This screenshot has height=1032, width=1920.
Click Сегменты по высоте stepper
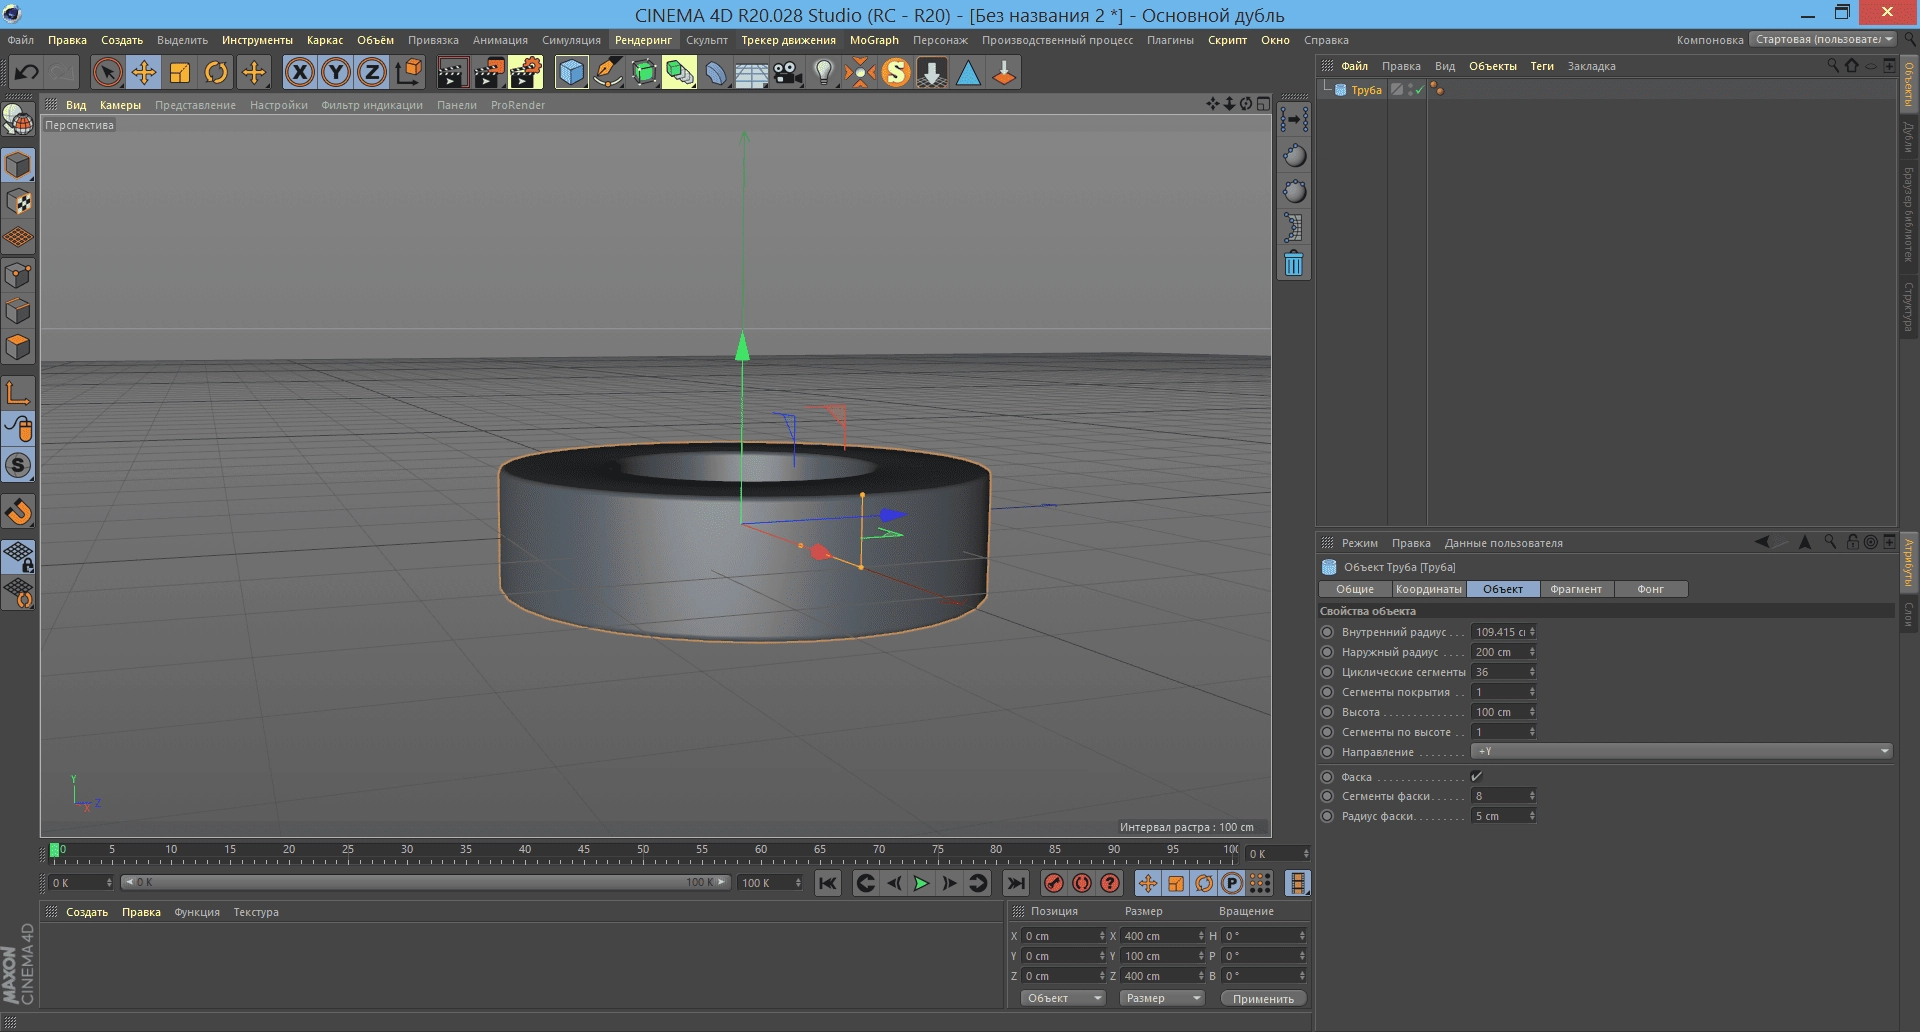click(x=1532, y=732)
